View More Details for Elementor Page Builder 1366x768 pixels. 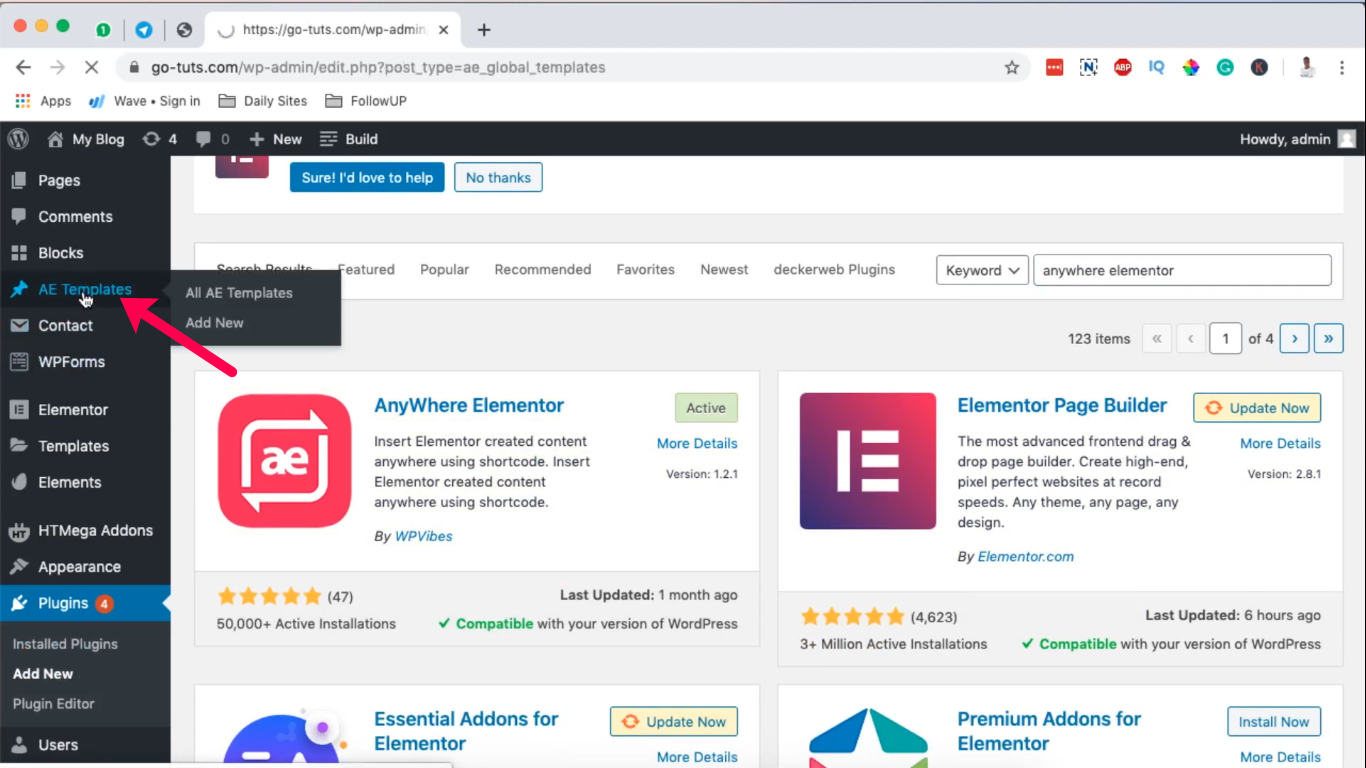click(x=1280, y=444)
